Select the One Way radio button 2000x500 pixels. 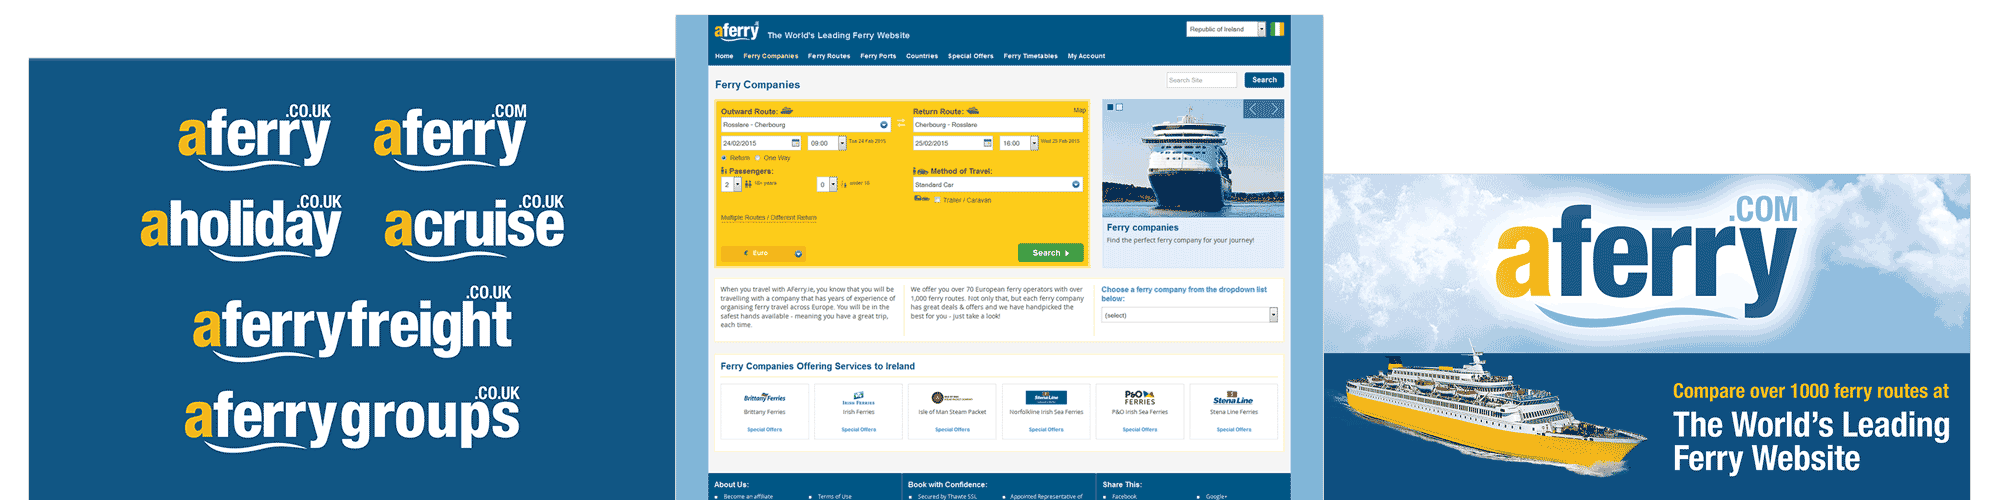coord(758,158)
